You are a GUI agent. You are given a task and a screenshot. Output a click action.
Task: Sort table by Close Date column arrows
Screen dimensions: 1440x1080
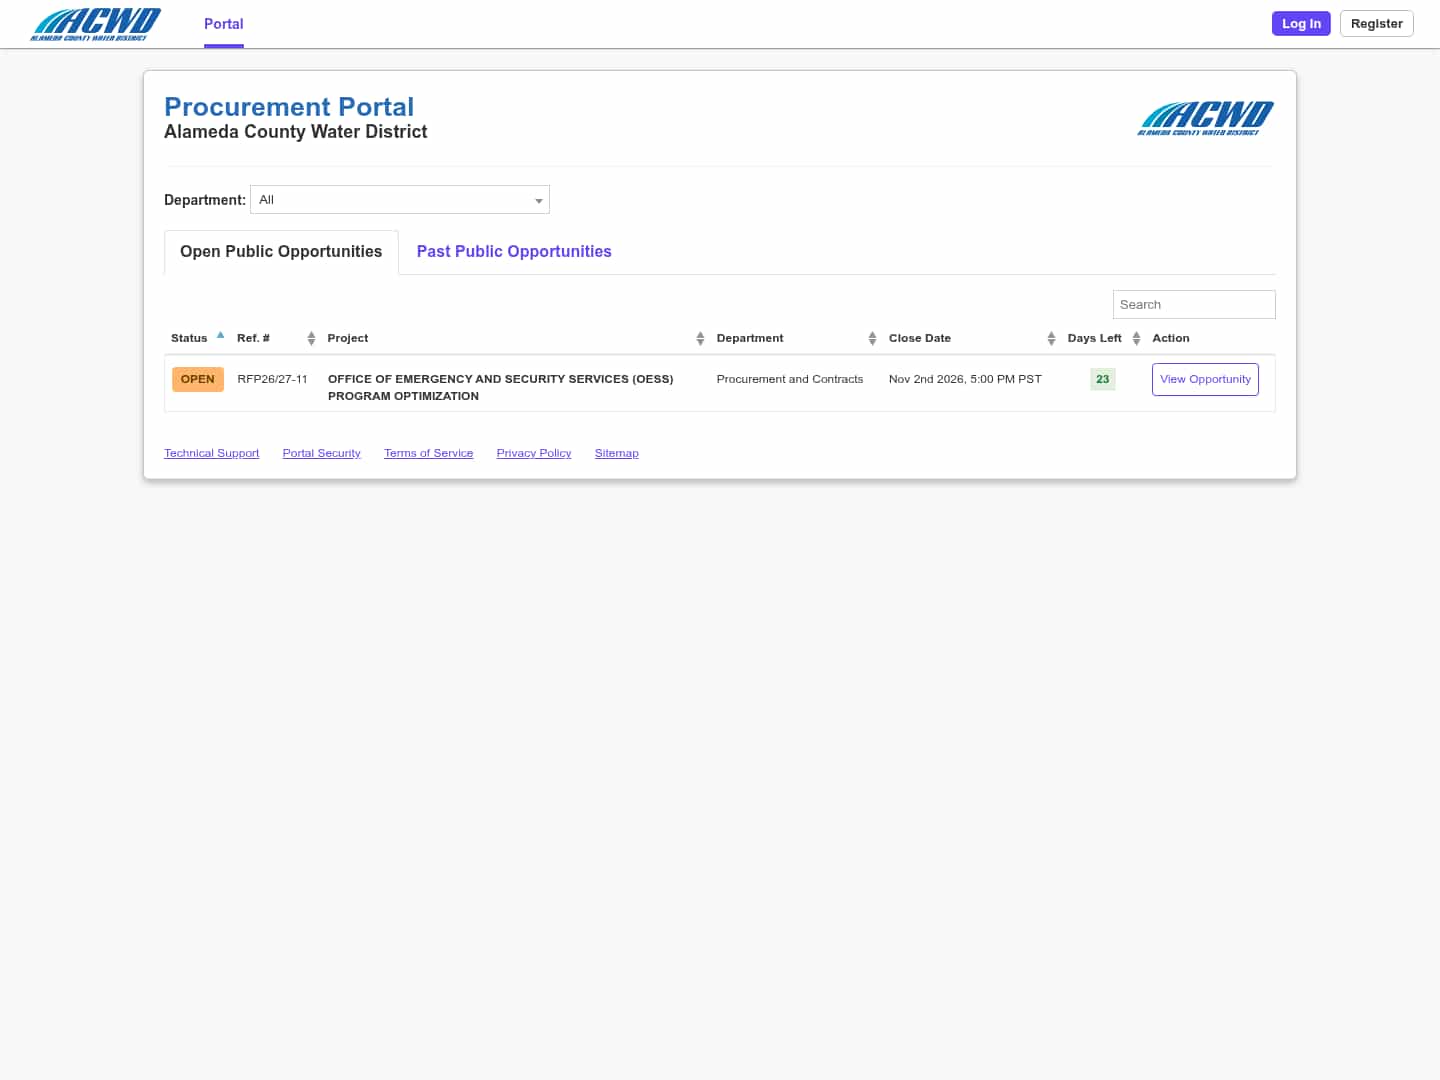[x=1051, y=339]
